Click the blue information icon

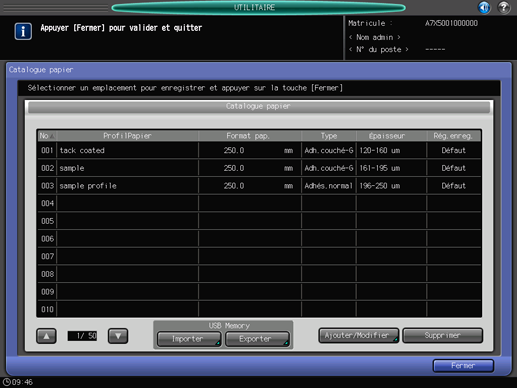tap(23, 31)
